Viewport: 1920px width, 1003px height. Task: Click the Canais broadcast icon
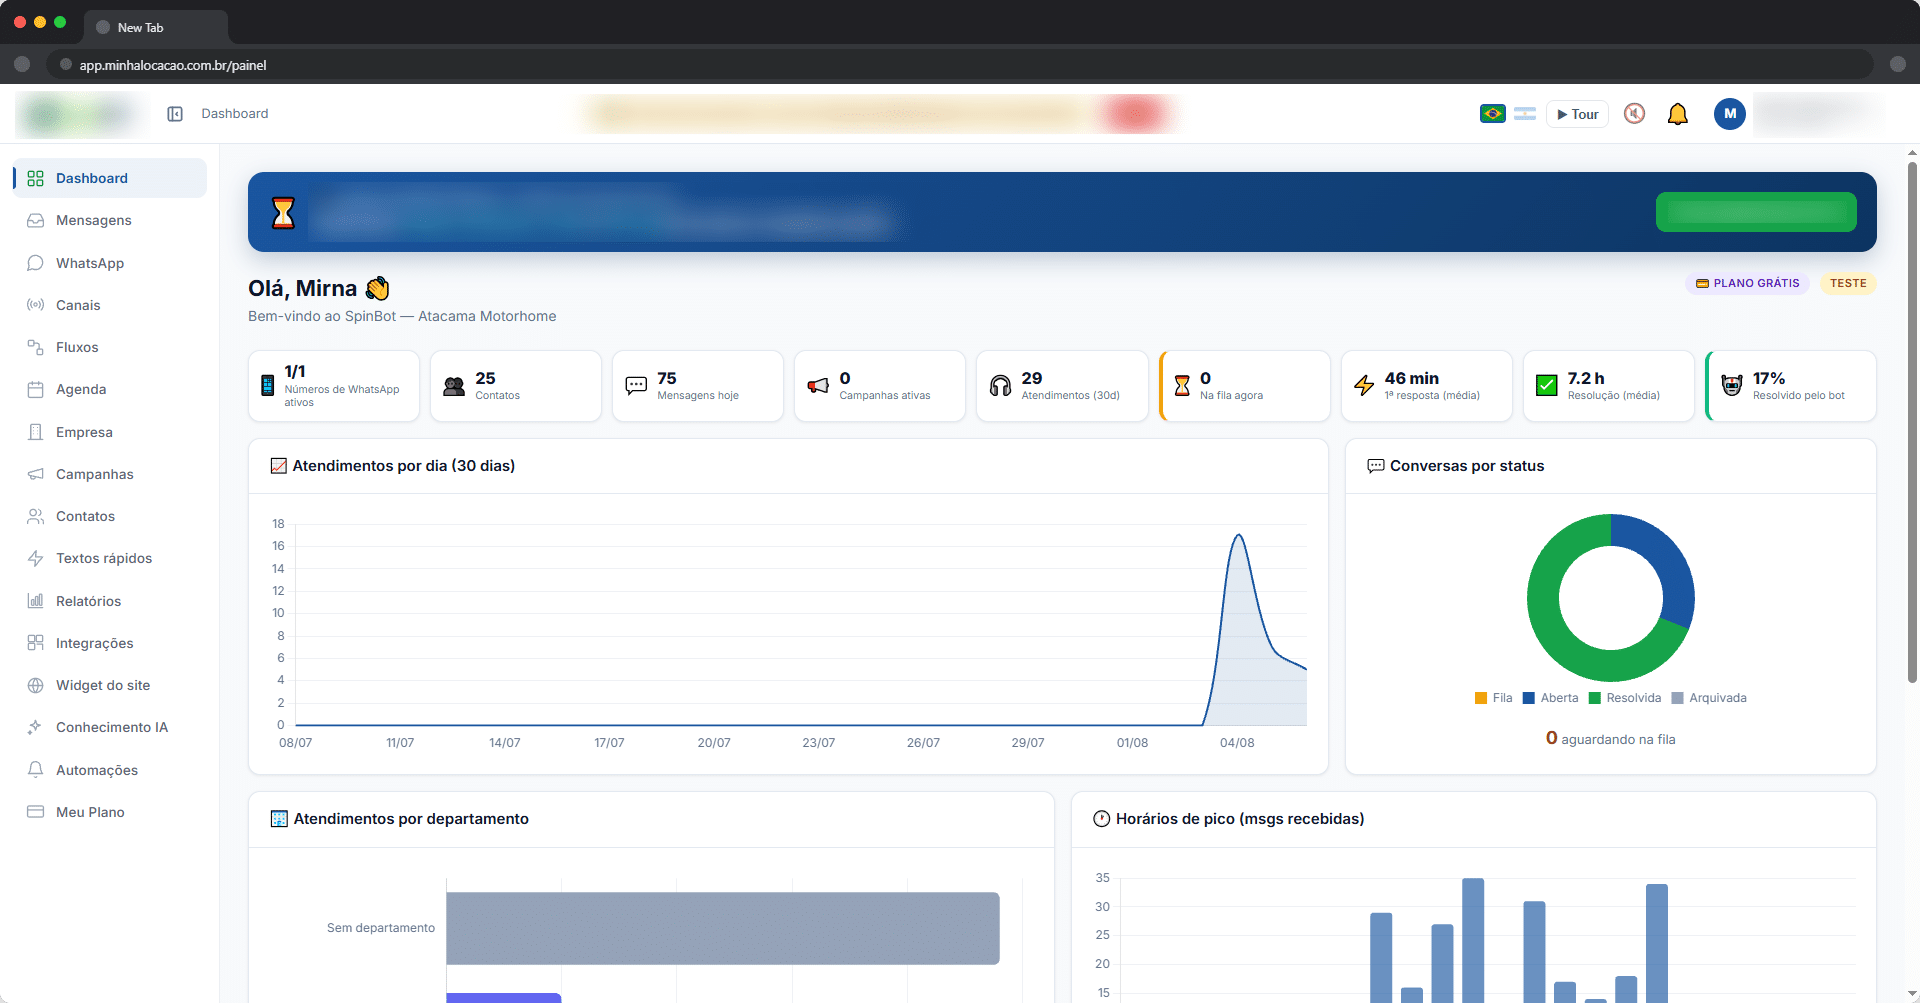click(35, 305)
